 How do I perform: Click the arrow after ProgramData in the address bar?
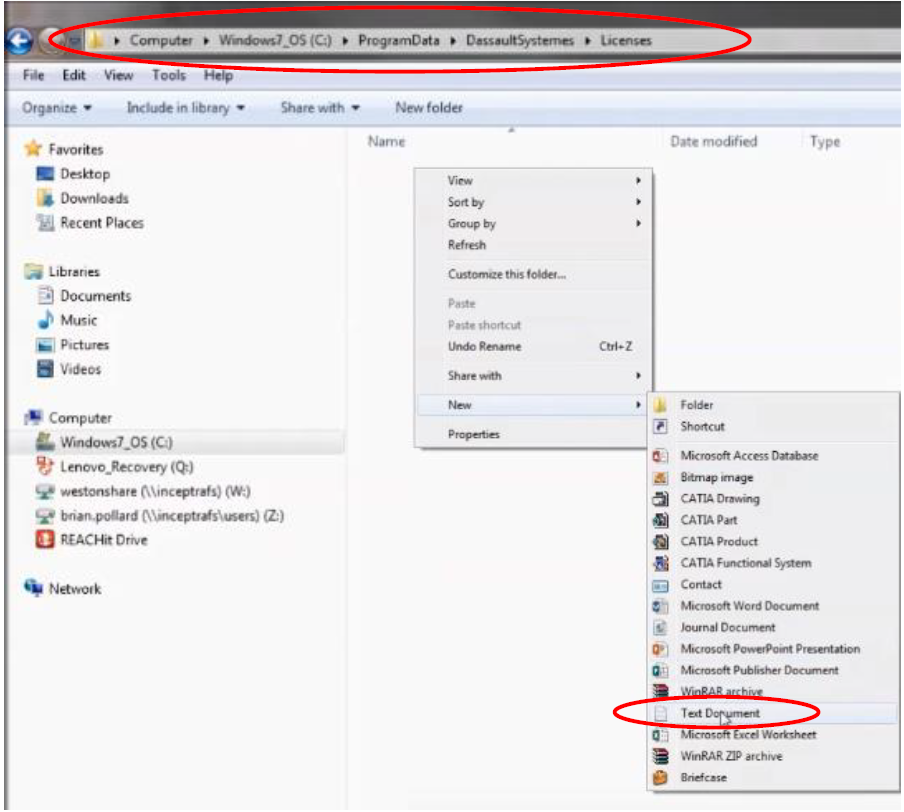(453, 41)
